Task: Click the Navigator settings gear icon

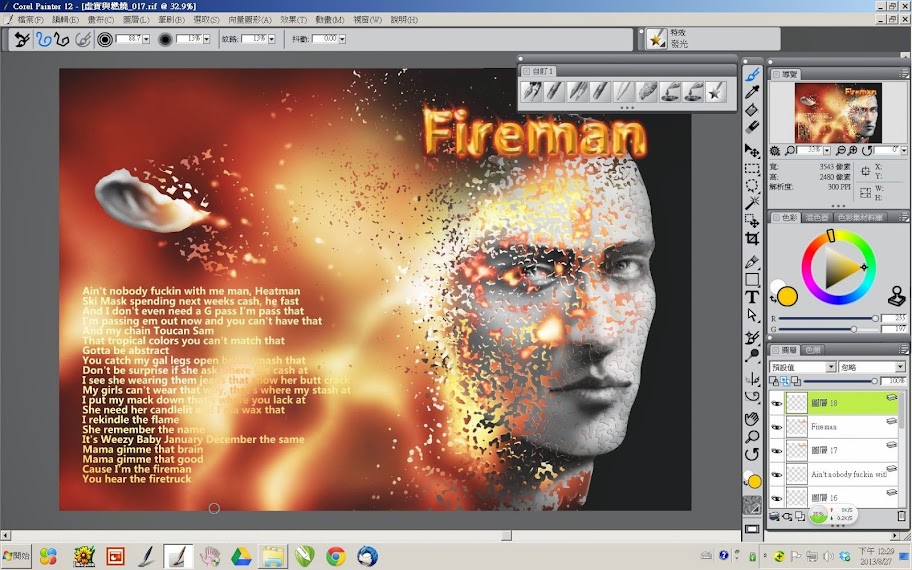Action: (x=775, y=151)
